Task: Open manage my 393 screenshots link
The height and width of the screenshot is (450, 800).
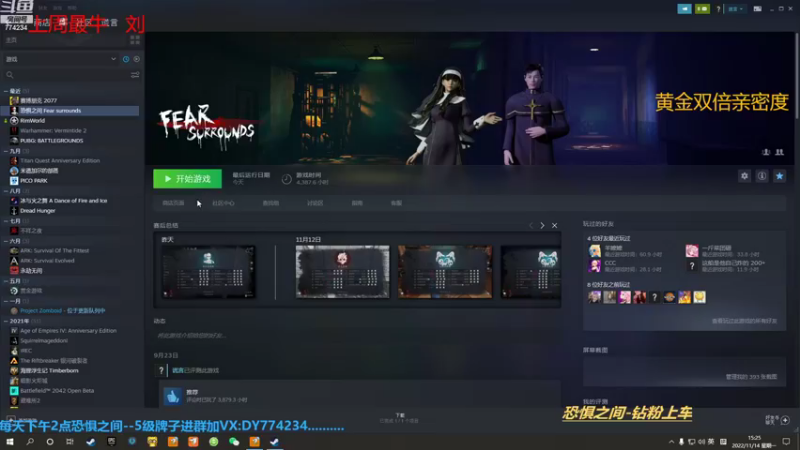Action: (x=752, y=377)
